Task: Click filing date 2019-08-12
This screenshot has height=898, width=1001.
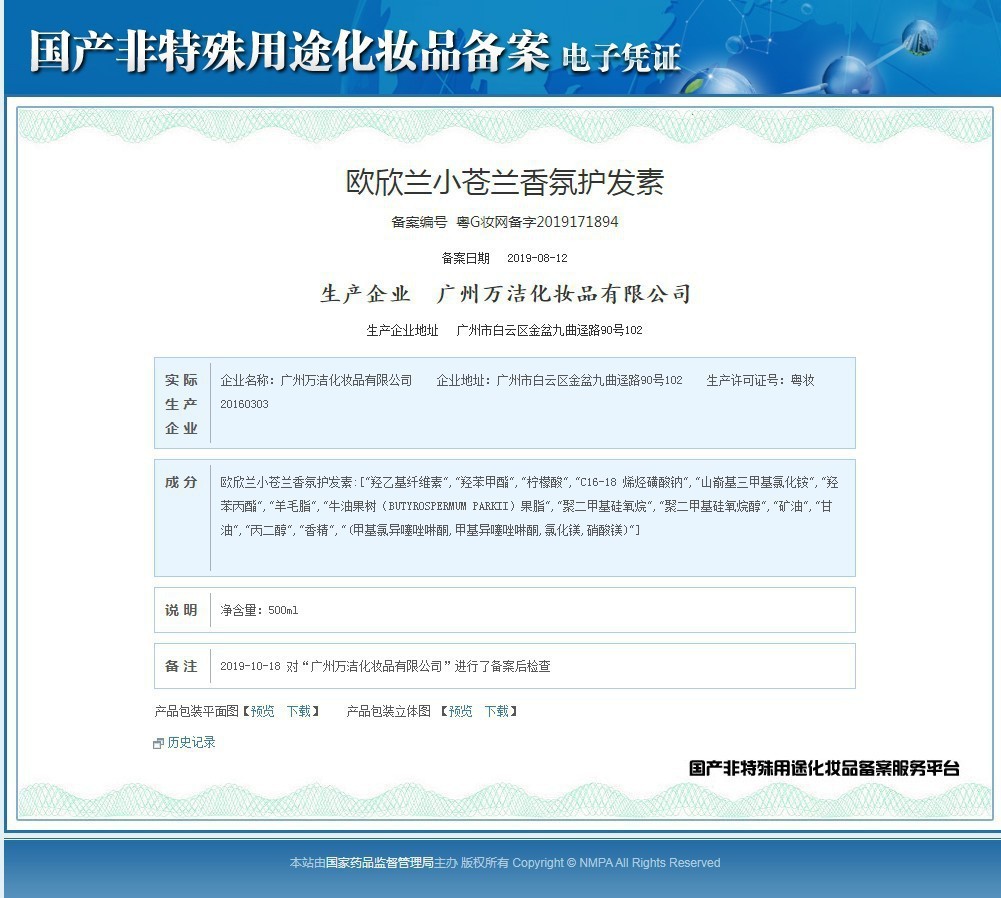Action: (537, 258)
